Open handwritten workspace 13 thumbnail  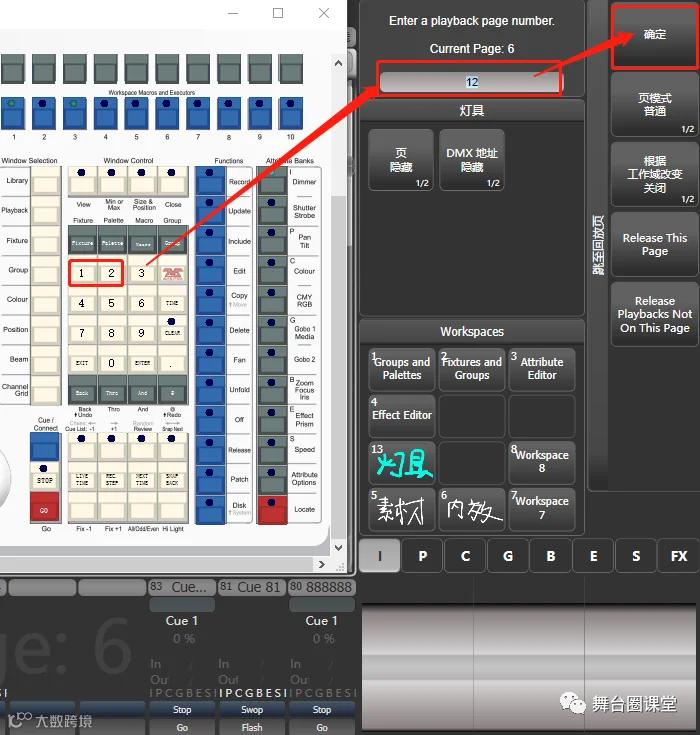[x=402, y=462]
